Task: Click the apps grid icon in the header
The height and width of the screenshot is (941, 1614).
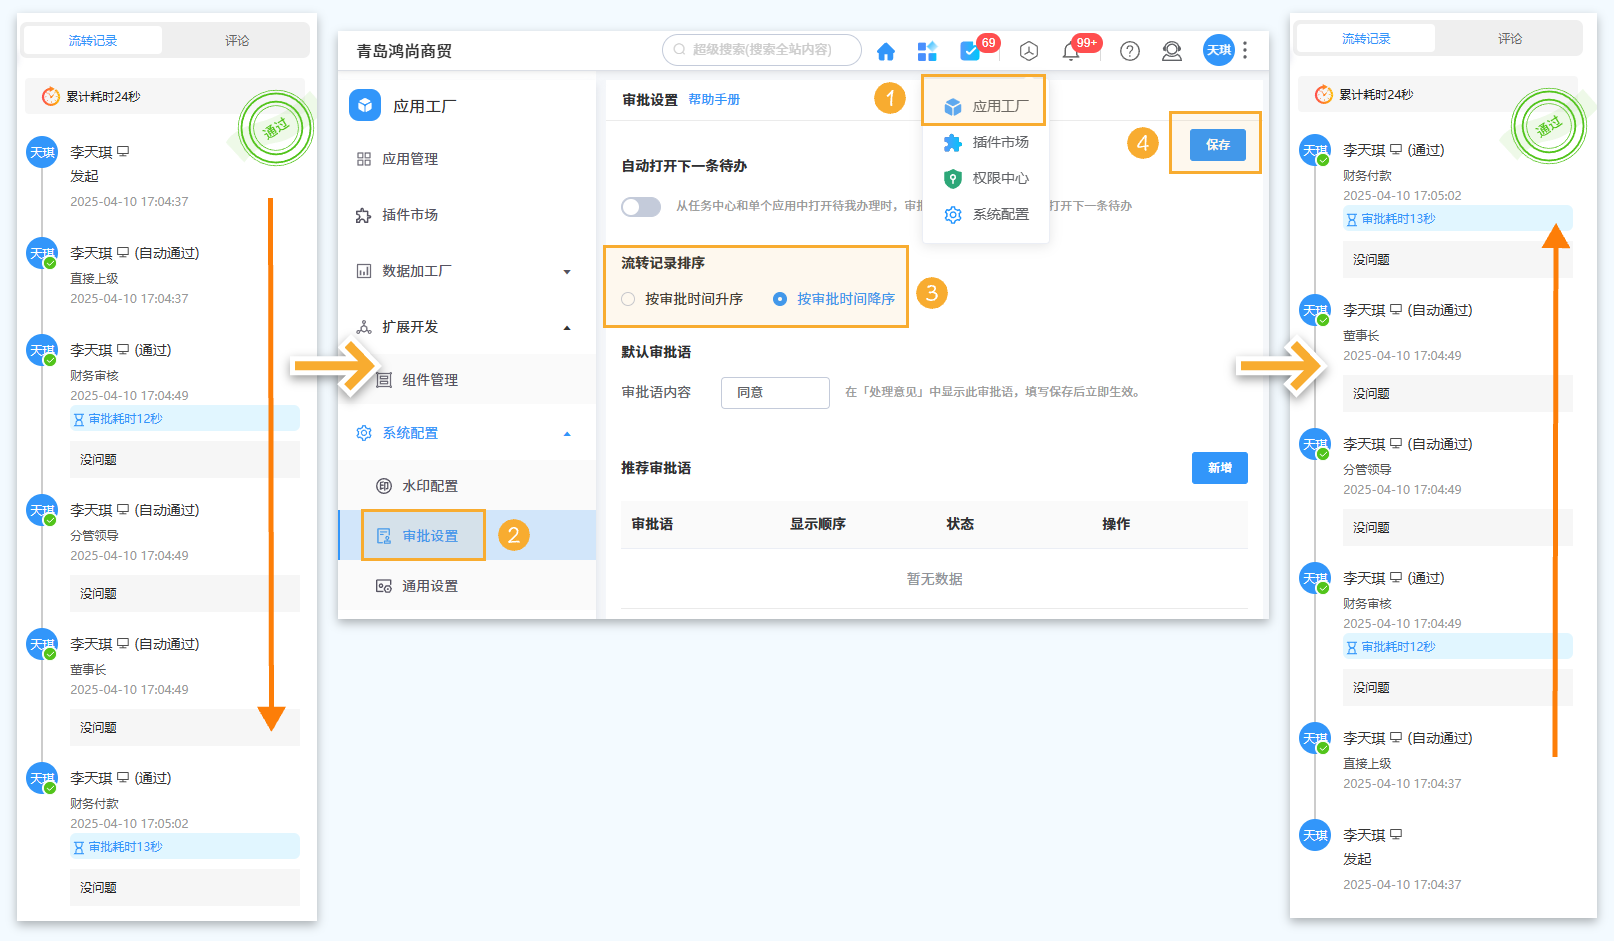Action: [x=927, y=51]
